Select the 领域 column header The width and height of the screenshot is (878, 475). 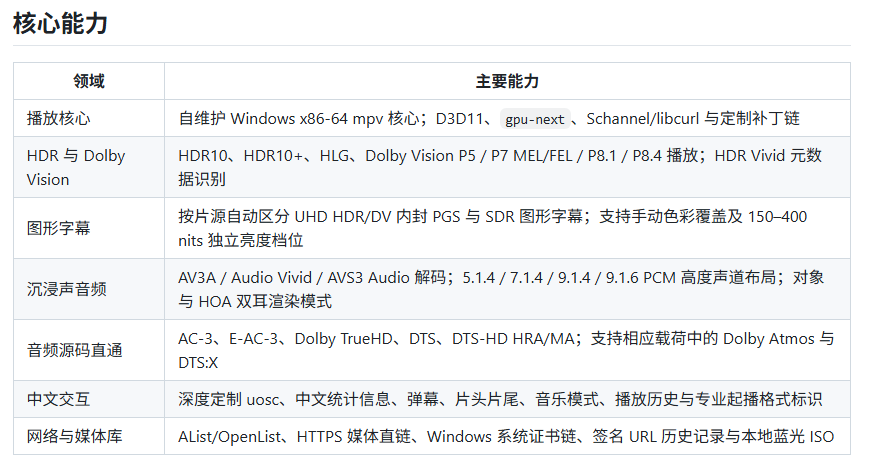point(89,81)
